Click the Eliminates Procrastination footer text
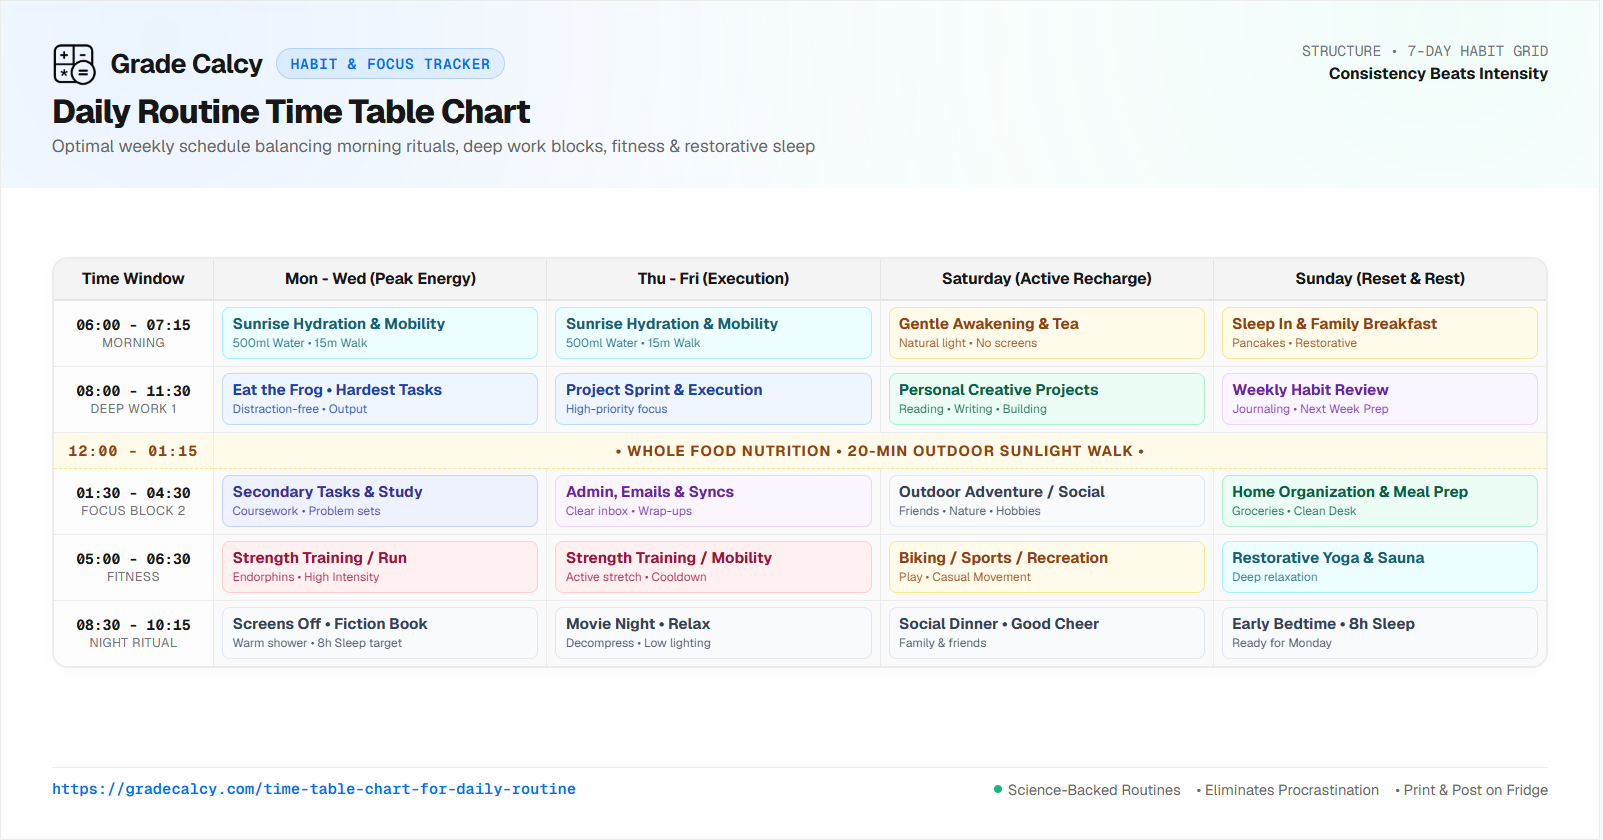The width and height of the screenshot is (1603, 840). point(1291,790)
